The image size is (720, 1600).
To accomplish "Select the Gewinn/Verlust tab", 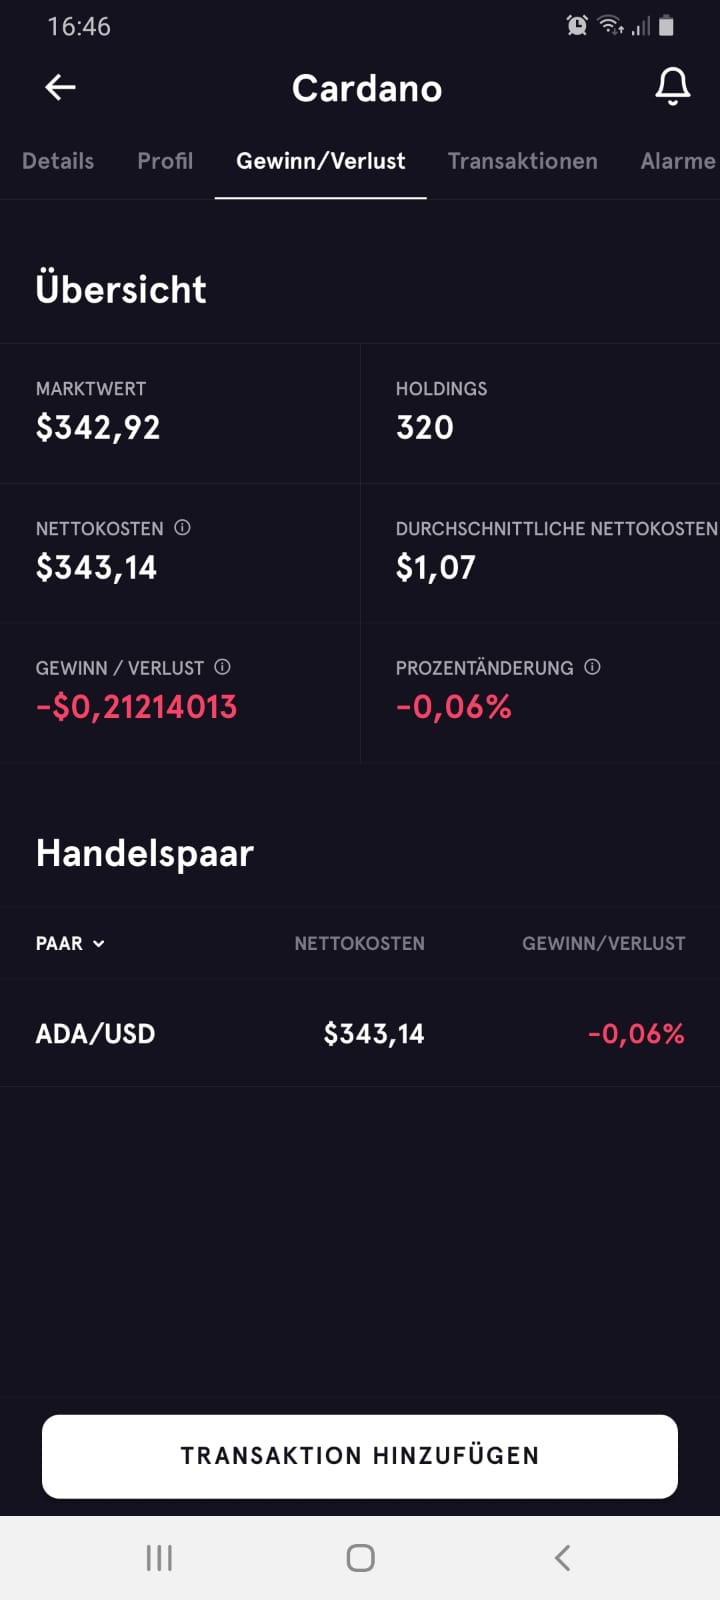I will 321,161.
